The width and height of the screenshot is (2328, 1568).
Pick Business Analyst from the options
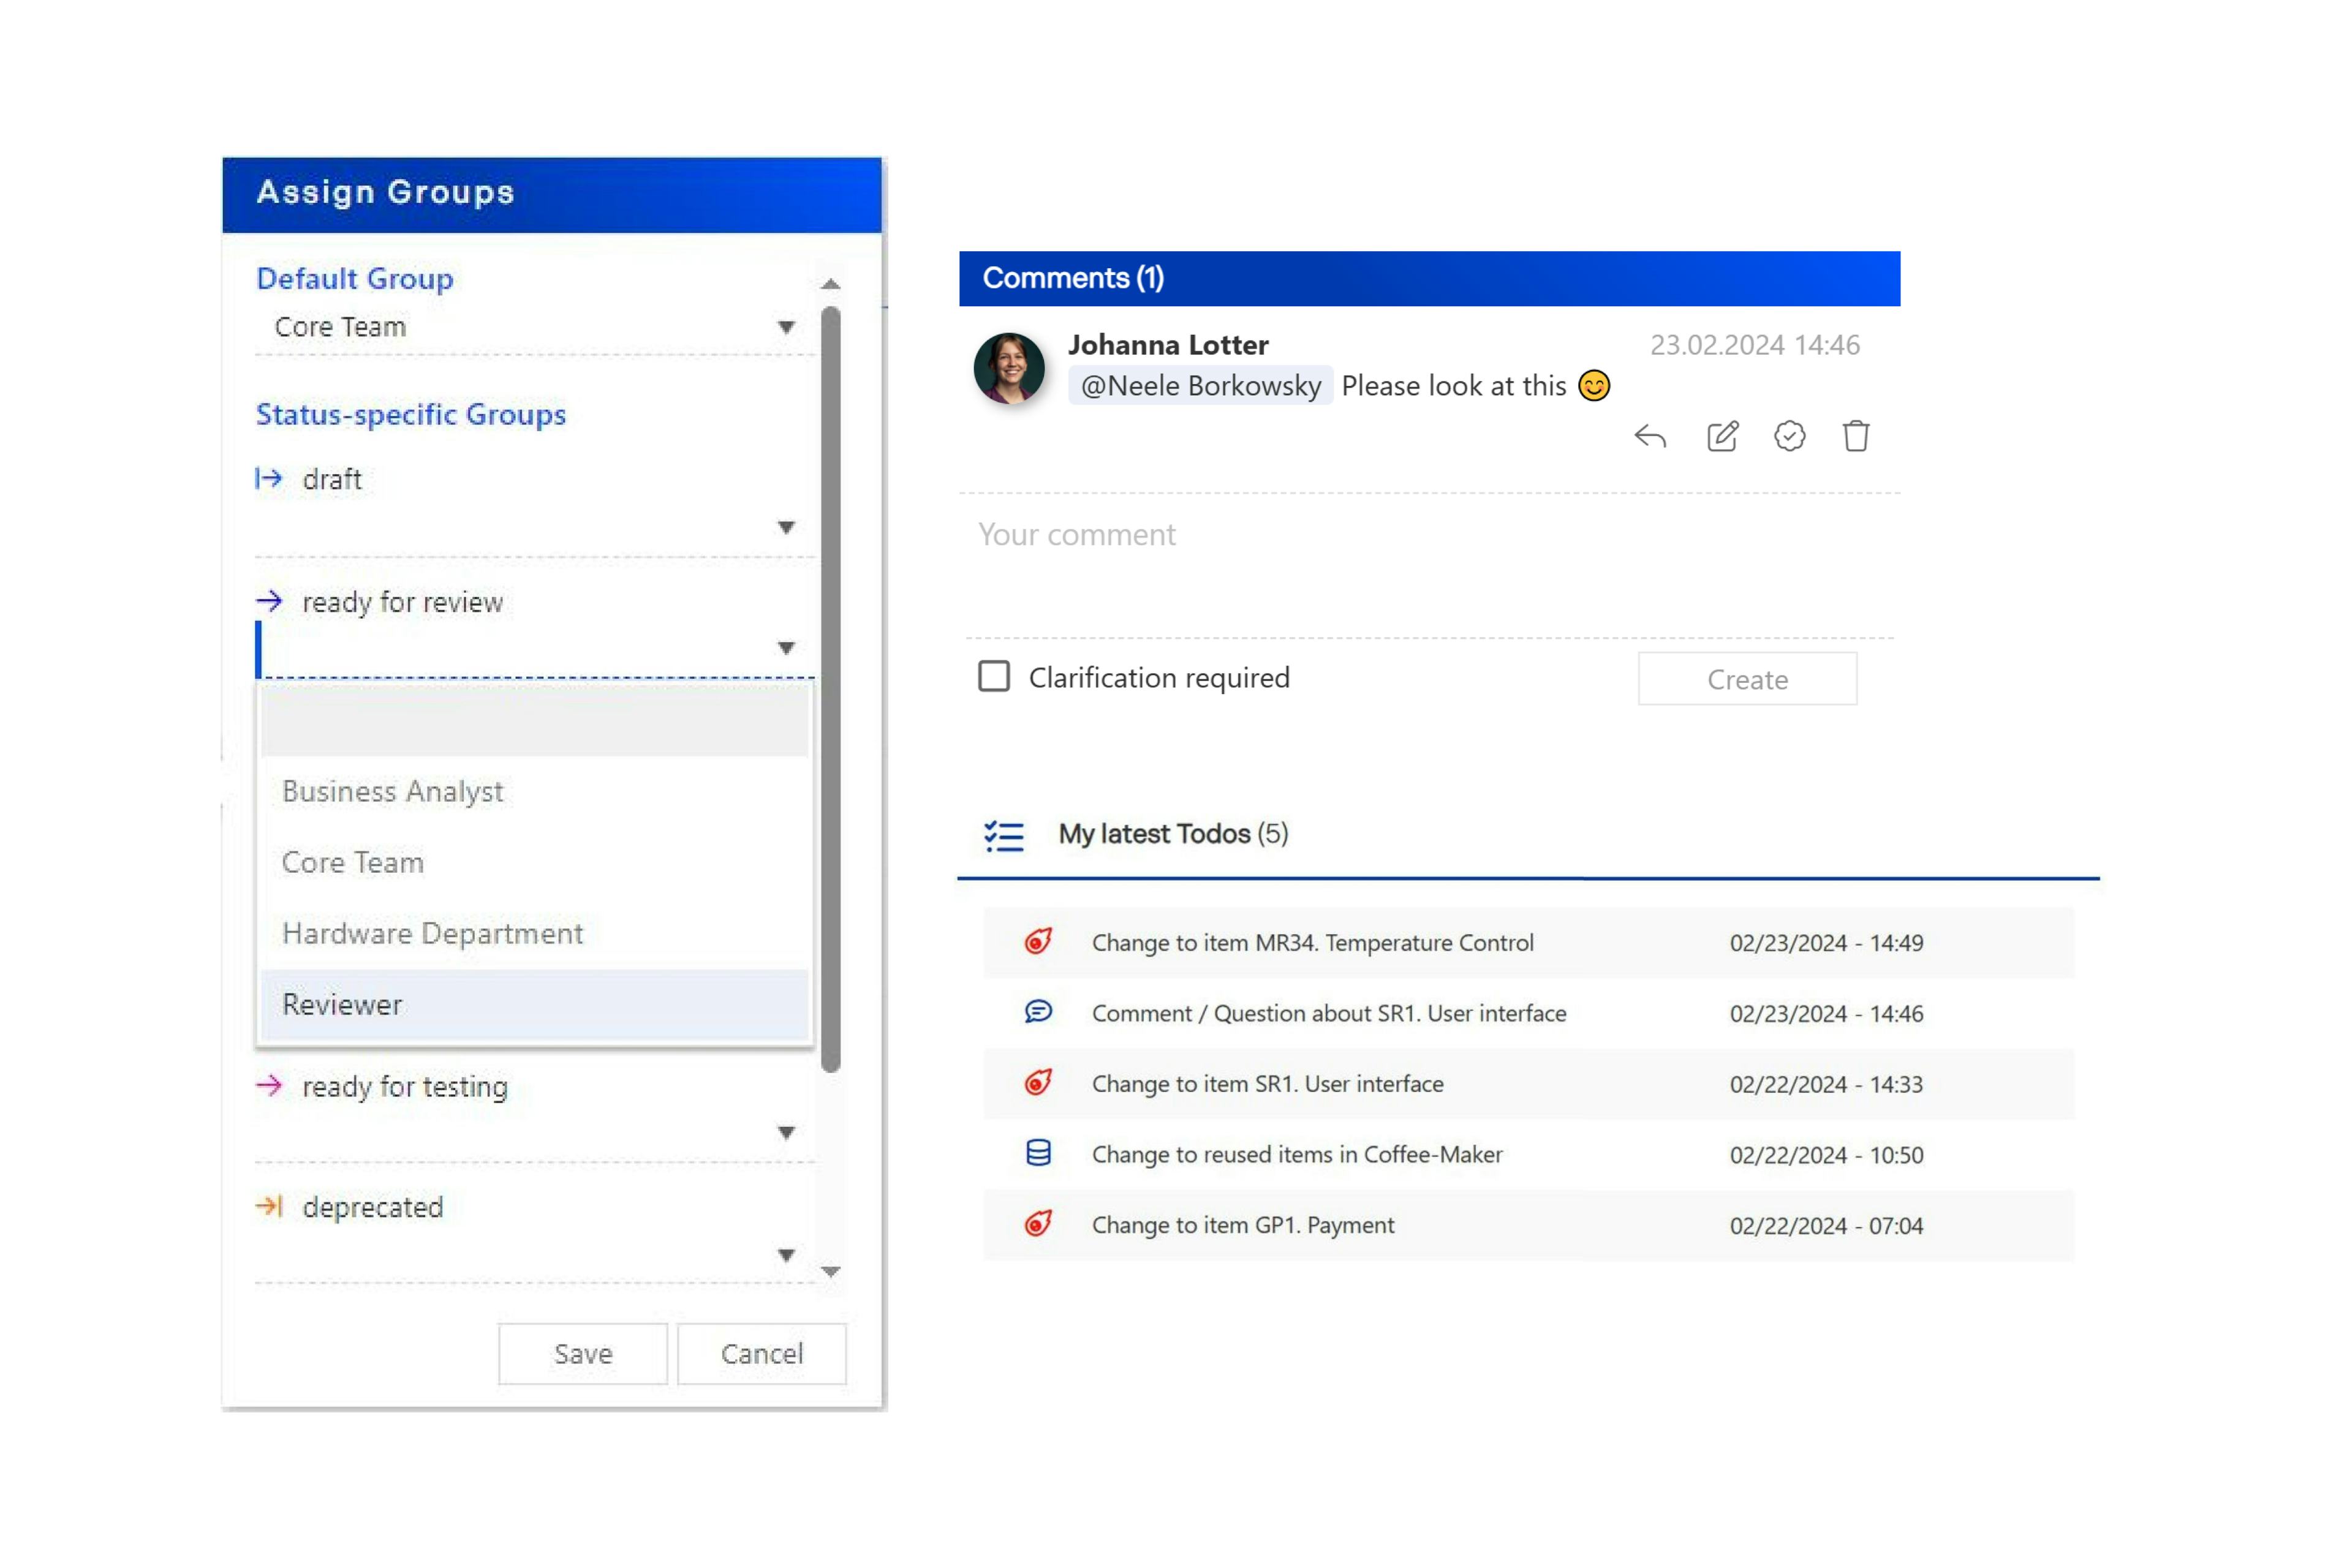pyautogui.click(x=392, y=791)
